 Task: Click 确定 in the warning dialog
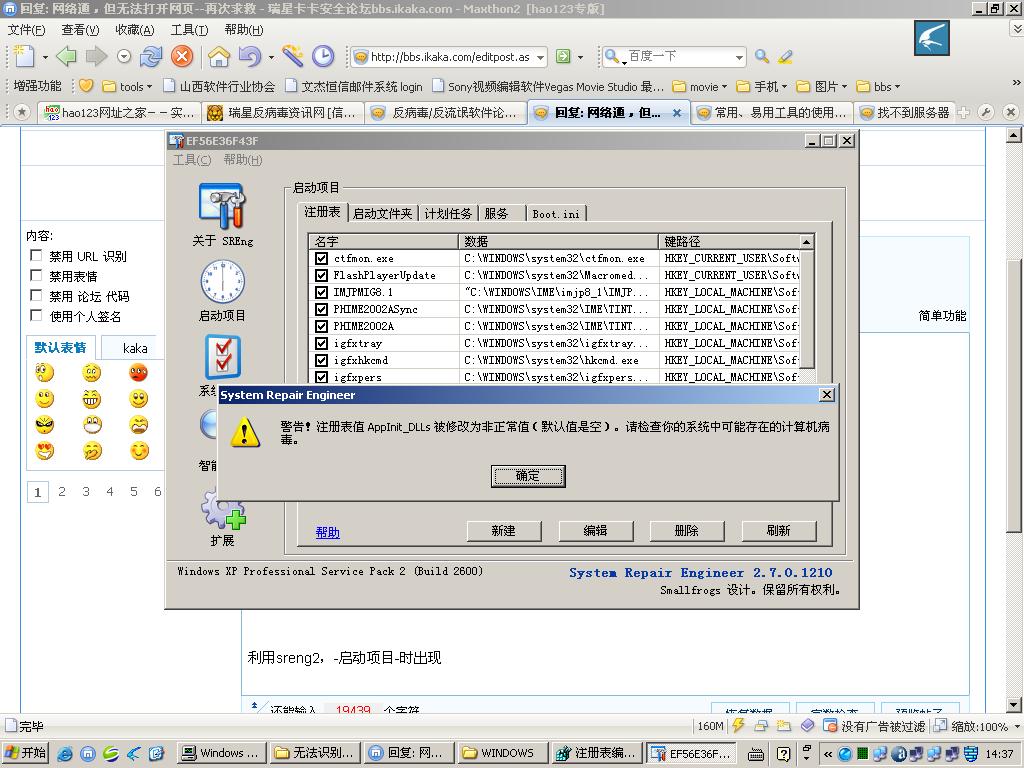(x=528, y=476)
